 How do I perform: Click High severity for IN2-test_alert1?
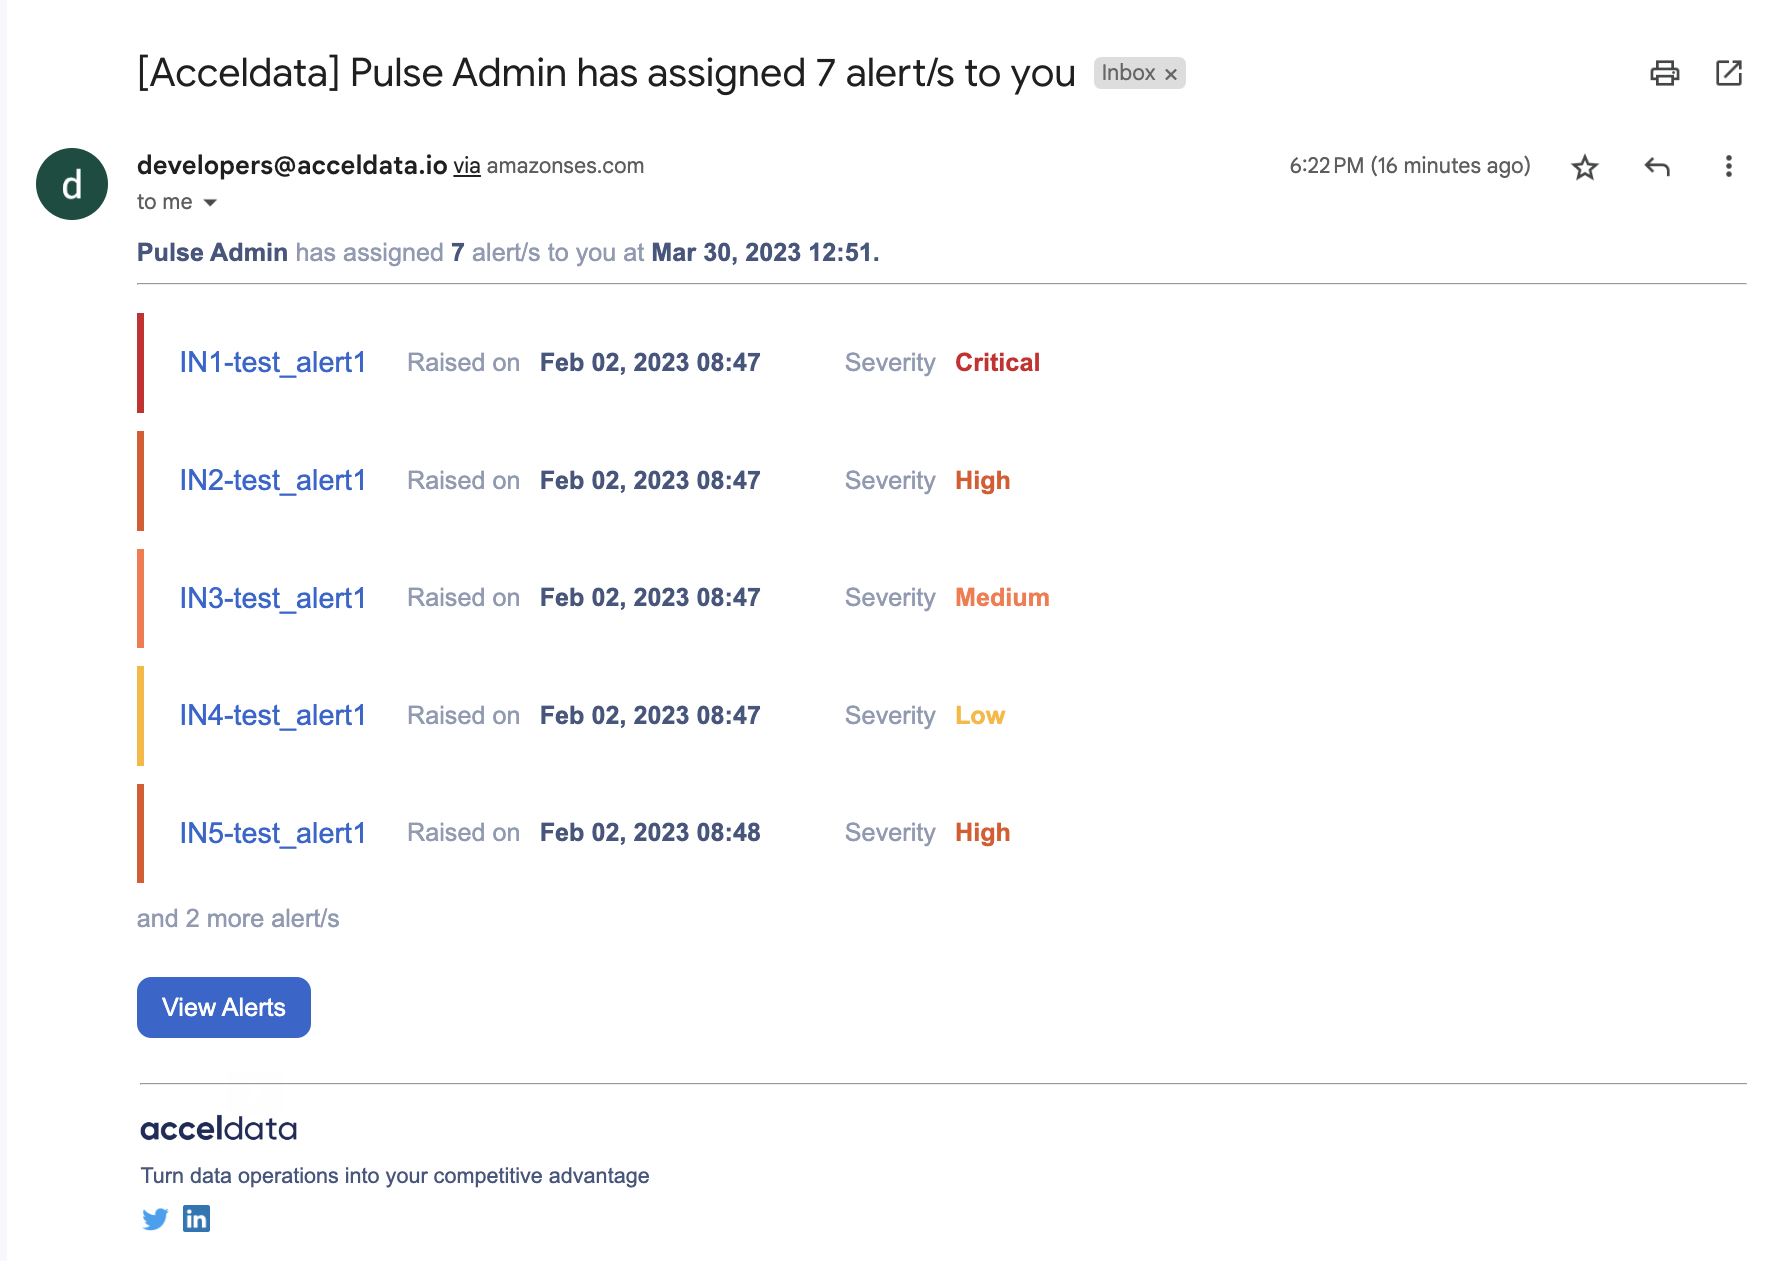coord(982,481)
